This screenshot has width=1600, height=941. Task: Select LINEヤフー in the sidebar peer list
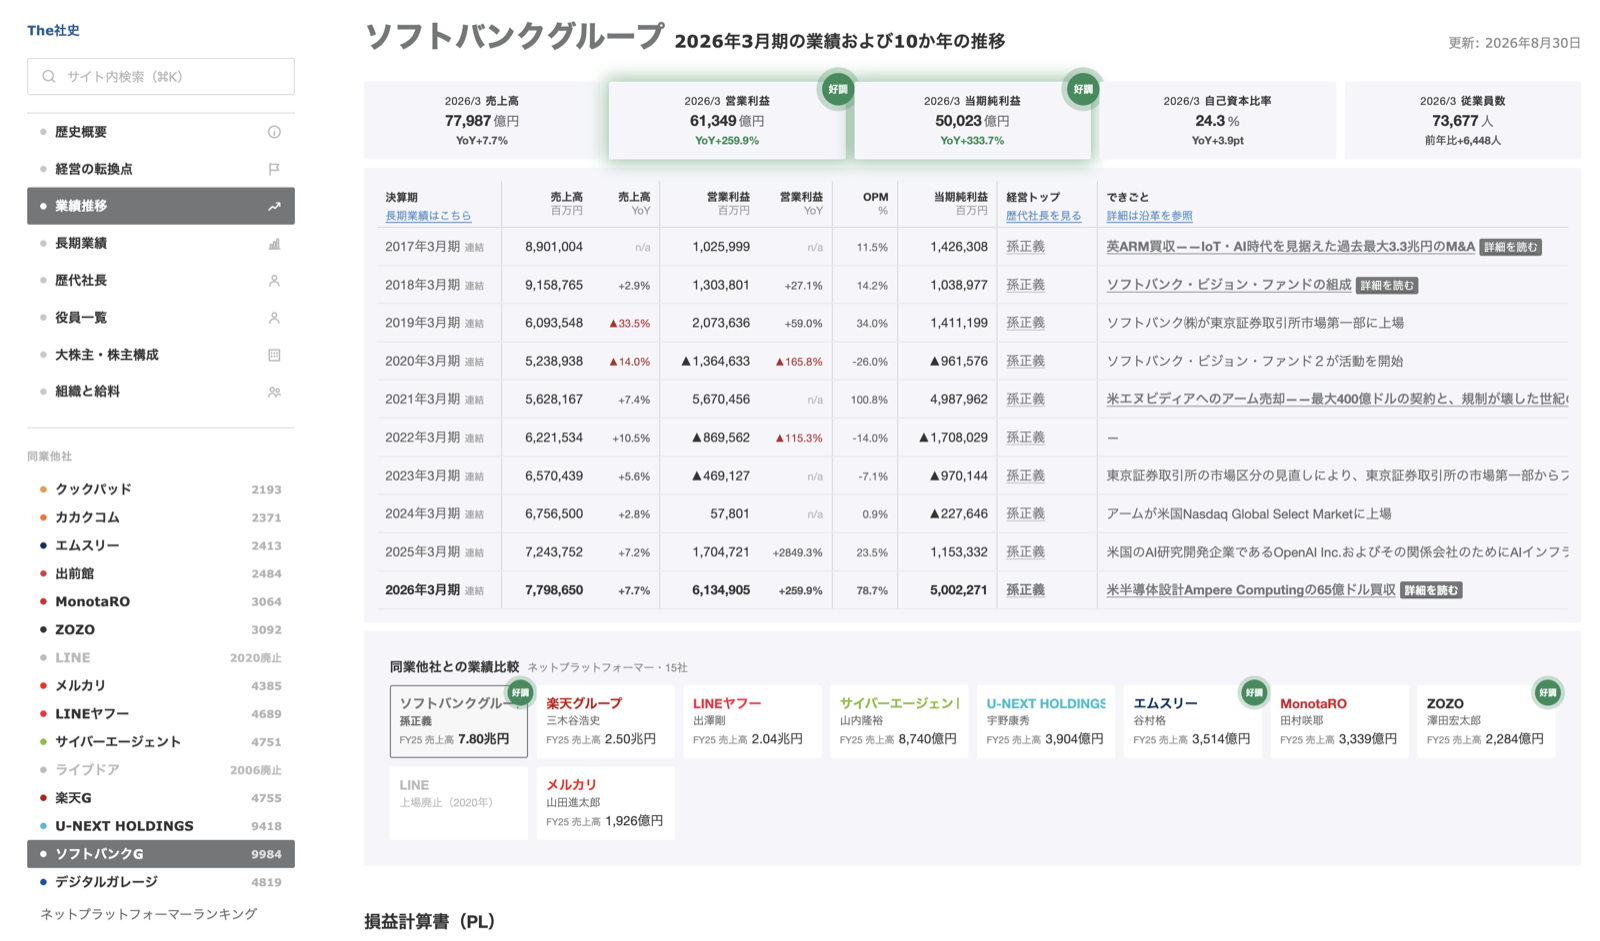coord(161,713)
